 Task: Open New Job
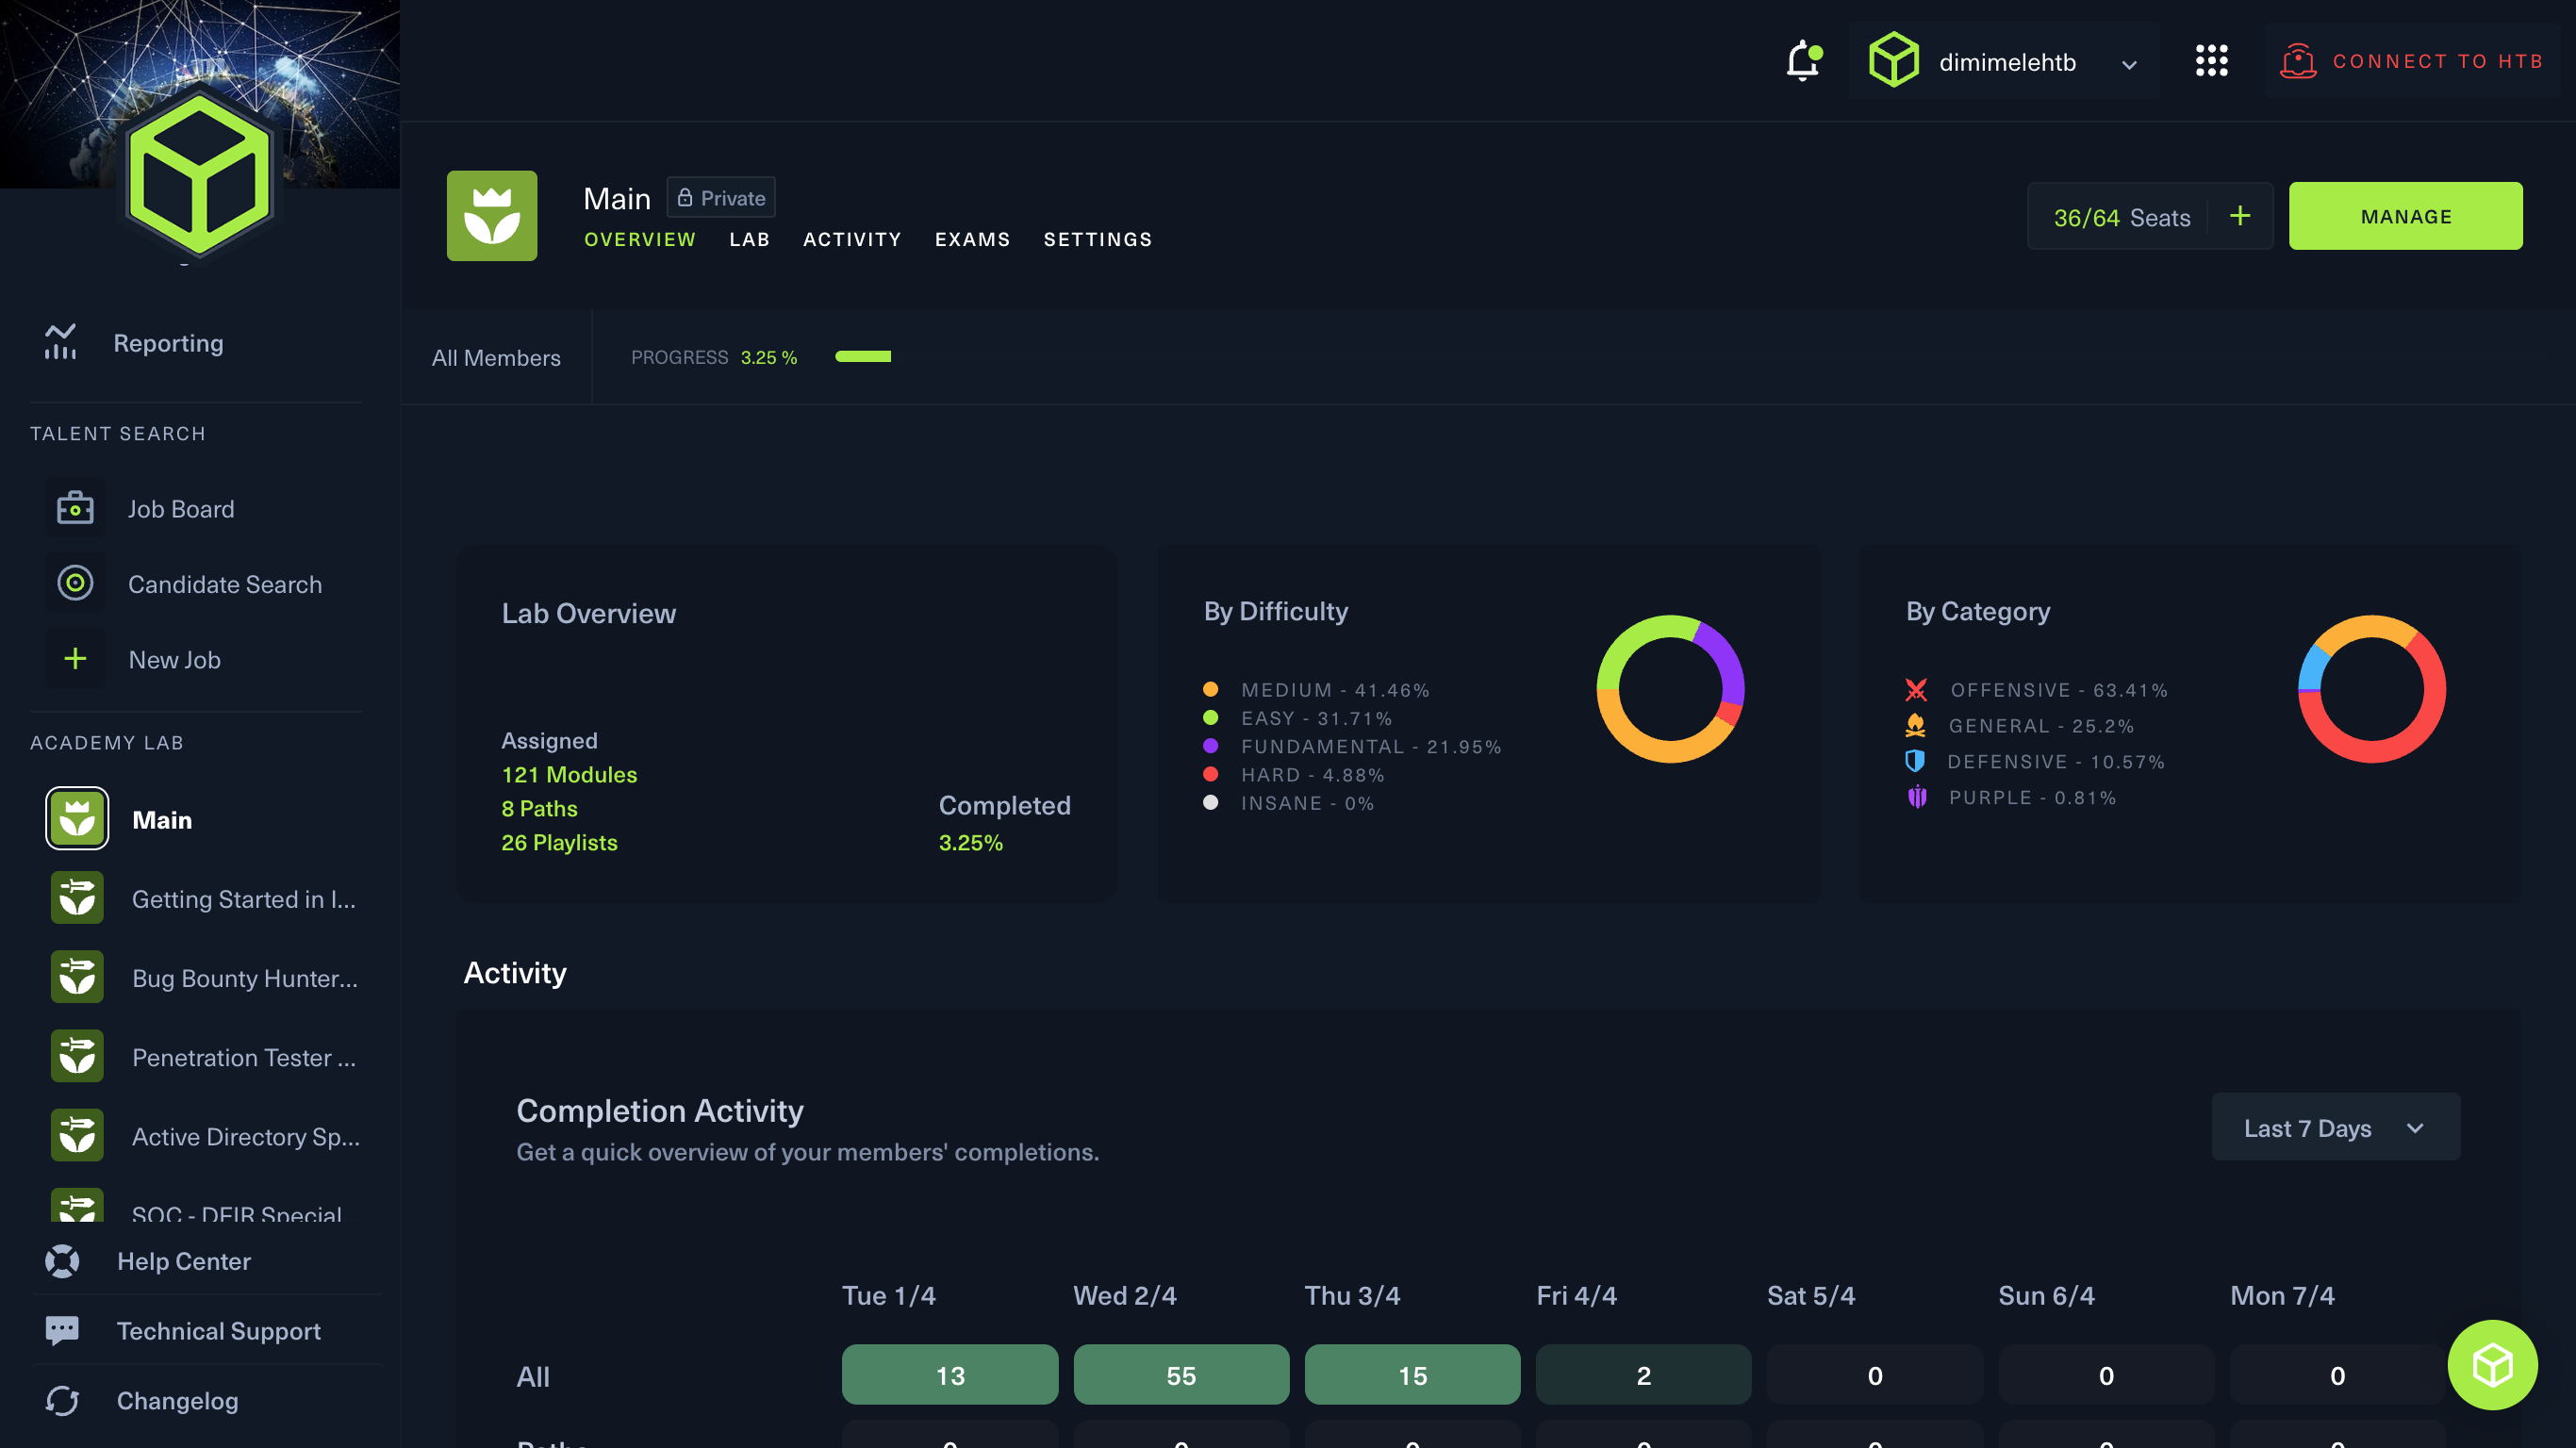click(174, 659)
